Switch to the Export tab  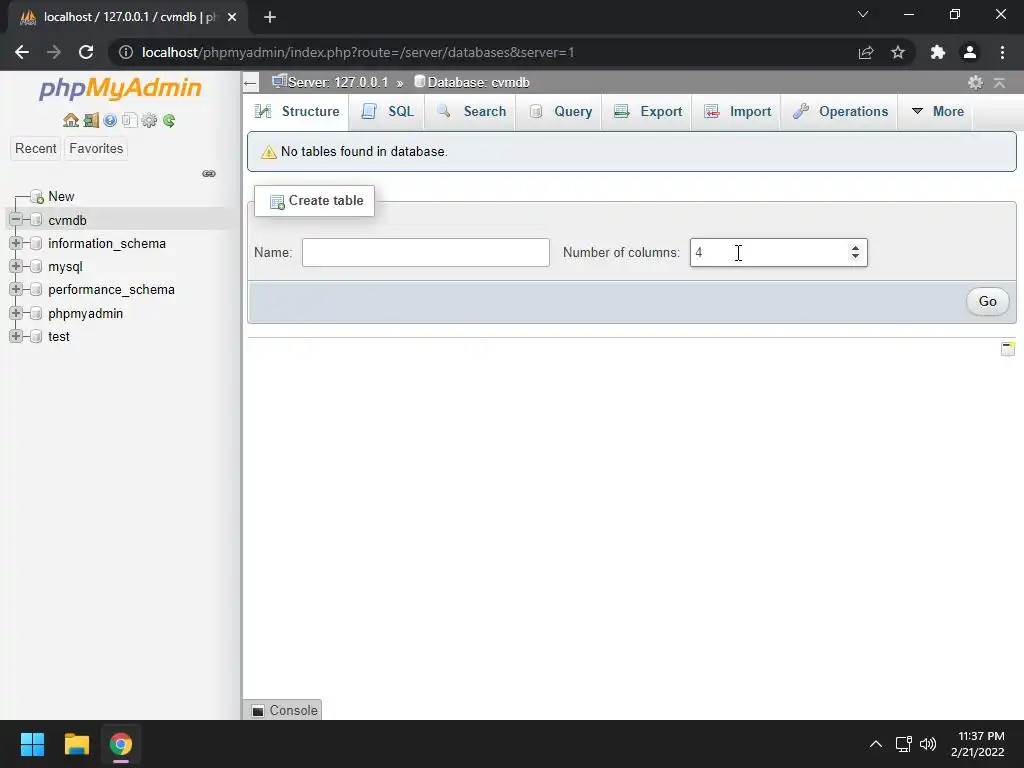point(647,112)
